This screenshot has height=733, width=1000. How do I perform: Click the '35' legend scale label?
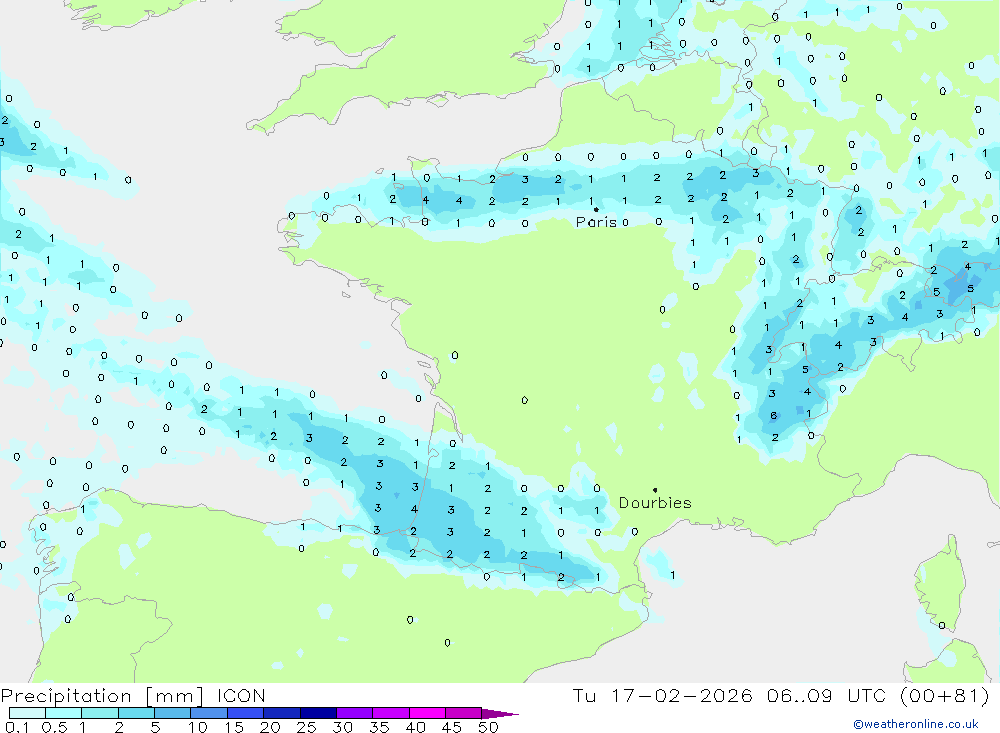379,727
